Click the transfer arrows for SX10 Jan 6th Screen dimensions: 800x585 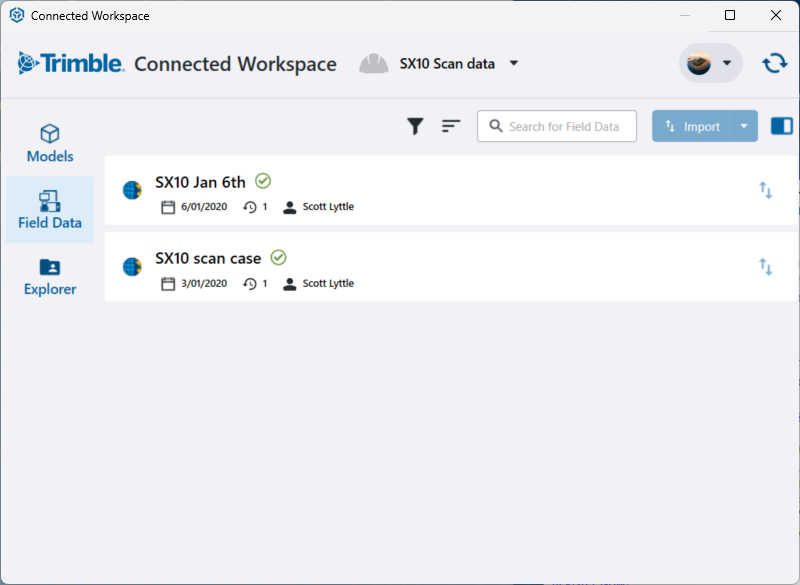(765, 190)
